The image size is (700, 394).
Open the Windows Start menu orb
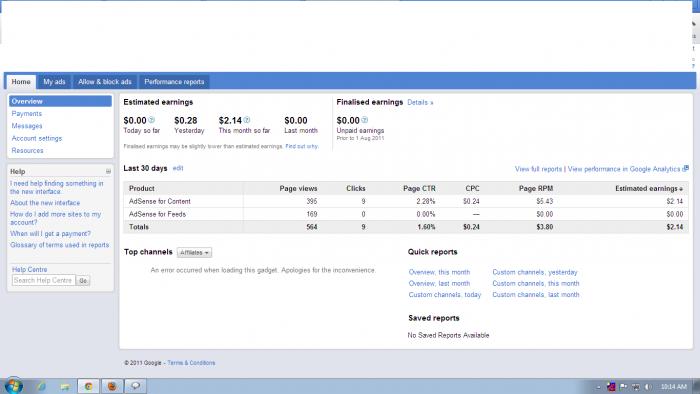tap(13, 386)
